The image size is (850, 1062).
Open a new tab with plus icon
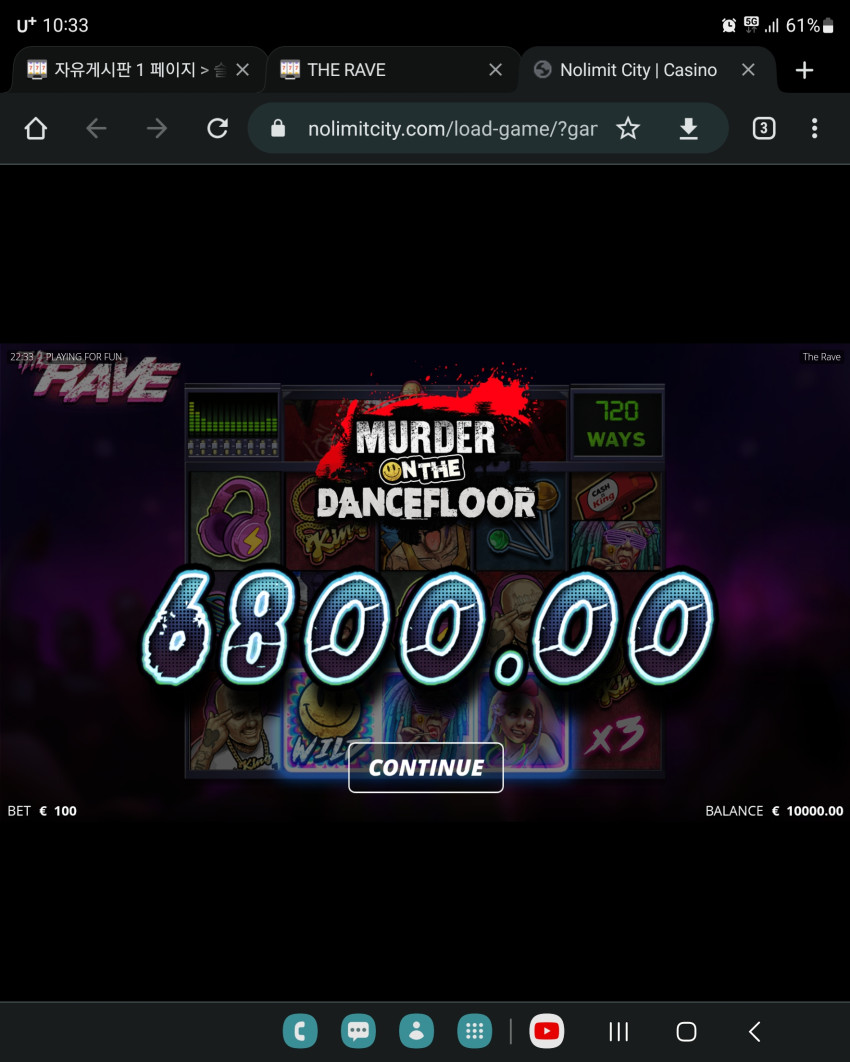click(x=804, y=70)
